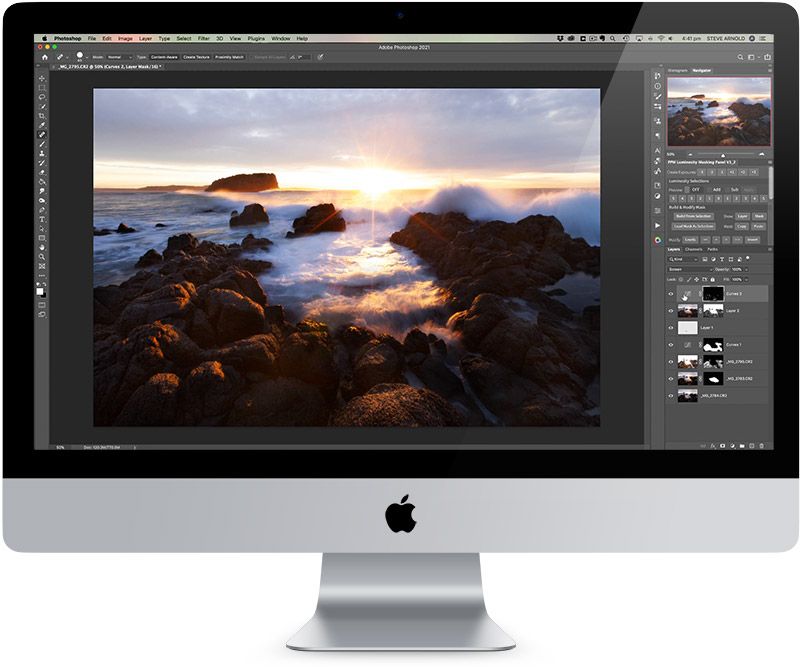
Task: Select the Type tool
Action: pyautogui.click(x=42, y=219)
